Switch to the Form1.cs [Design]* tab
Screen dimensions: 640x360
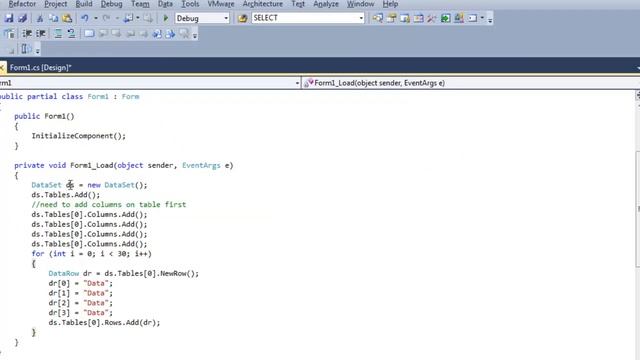[40, 67]
